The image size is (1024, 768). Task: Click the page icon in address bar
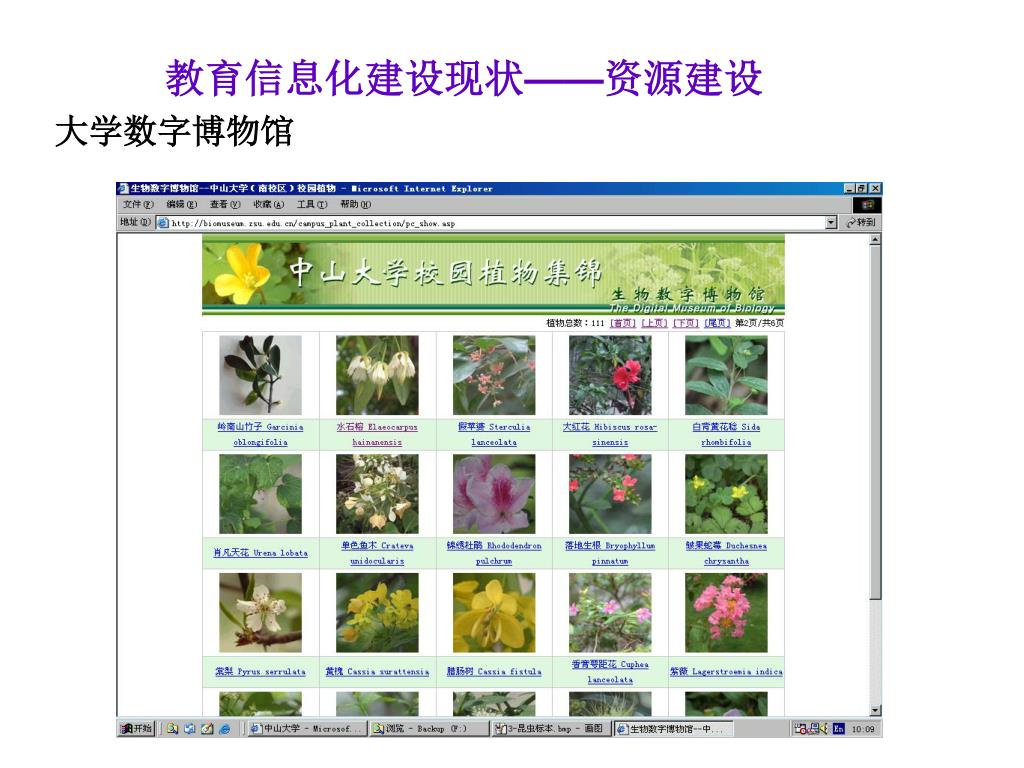(x=164, y=223)
